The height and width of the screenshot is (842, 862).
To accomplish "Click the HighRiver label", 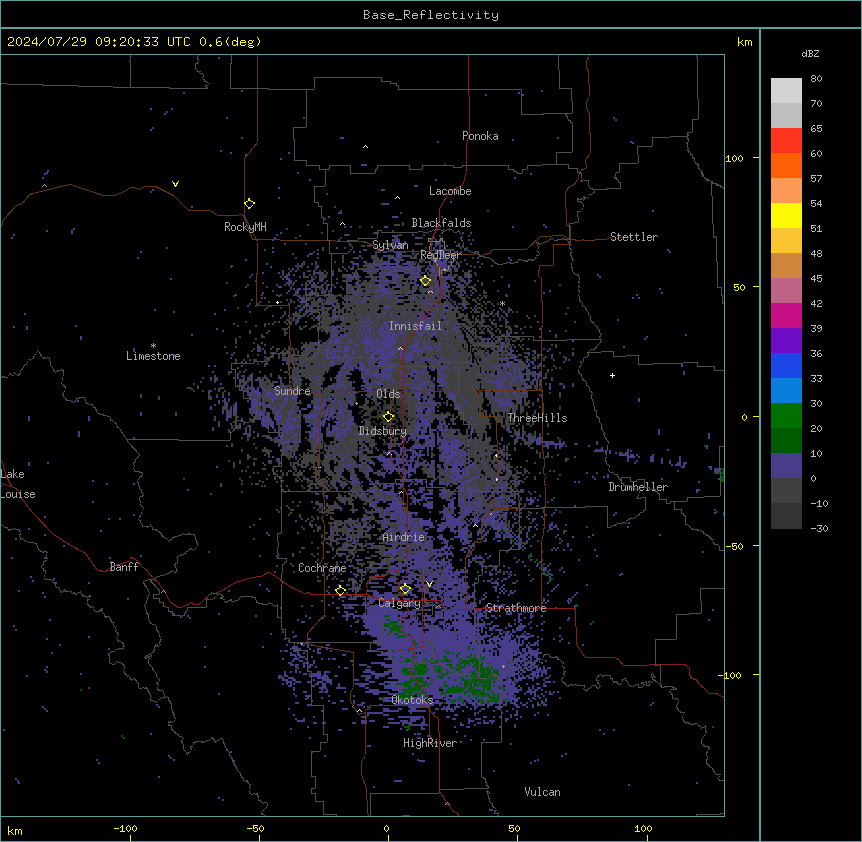I will click(430, 743).
